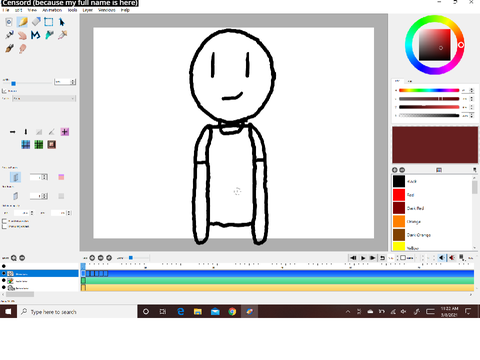Select the Smudge tool
The height and width of the screenshot is (360, 480).
(x=22, y=49)
